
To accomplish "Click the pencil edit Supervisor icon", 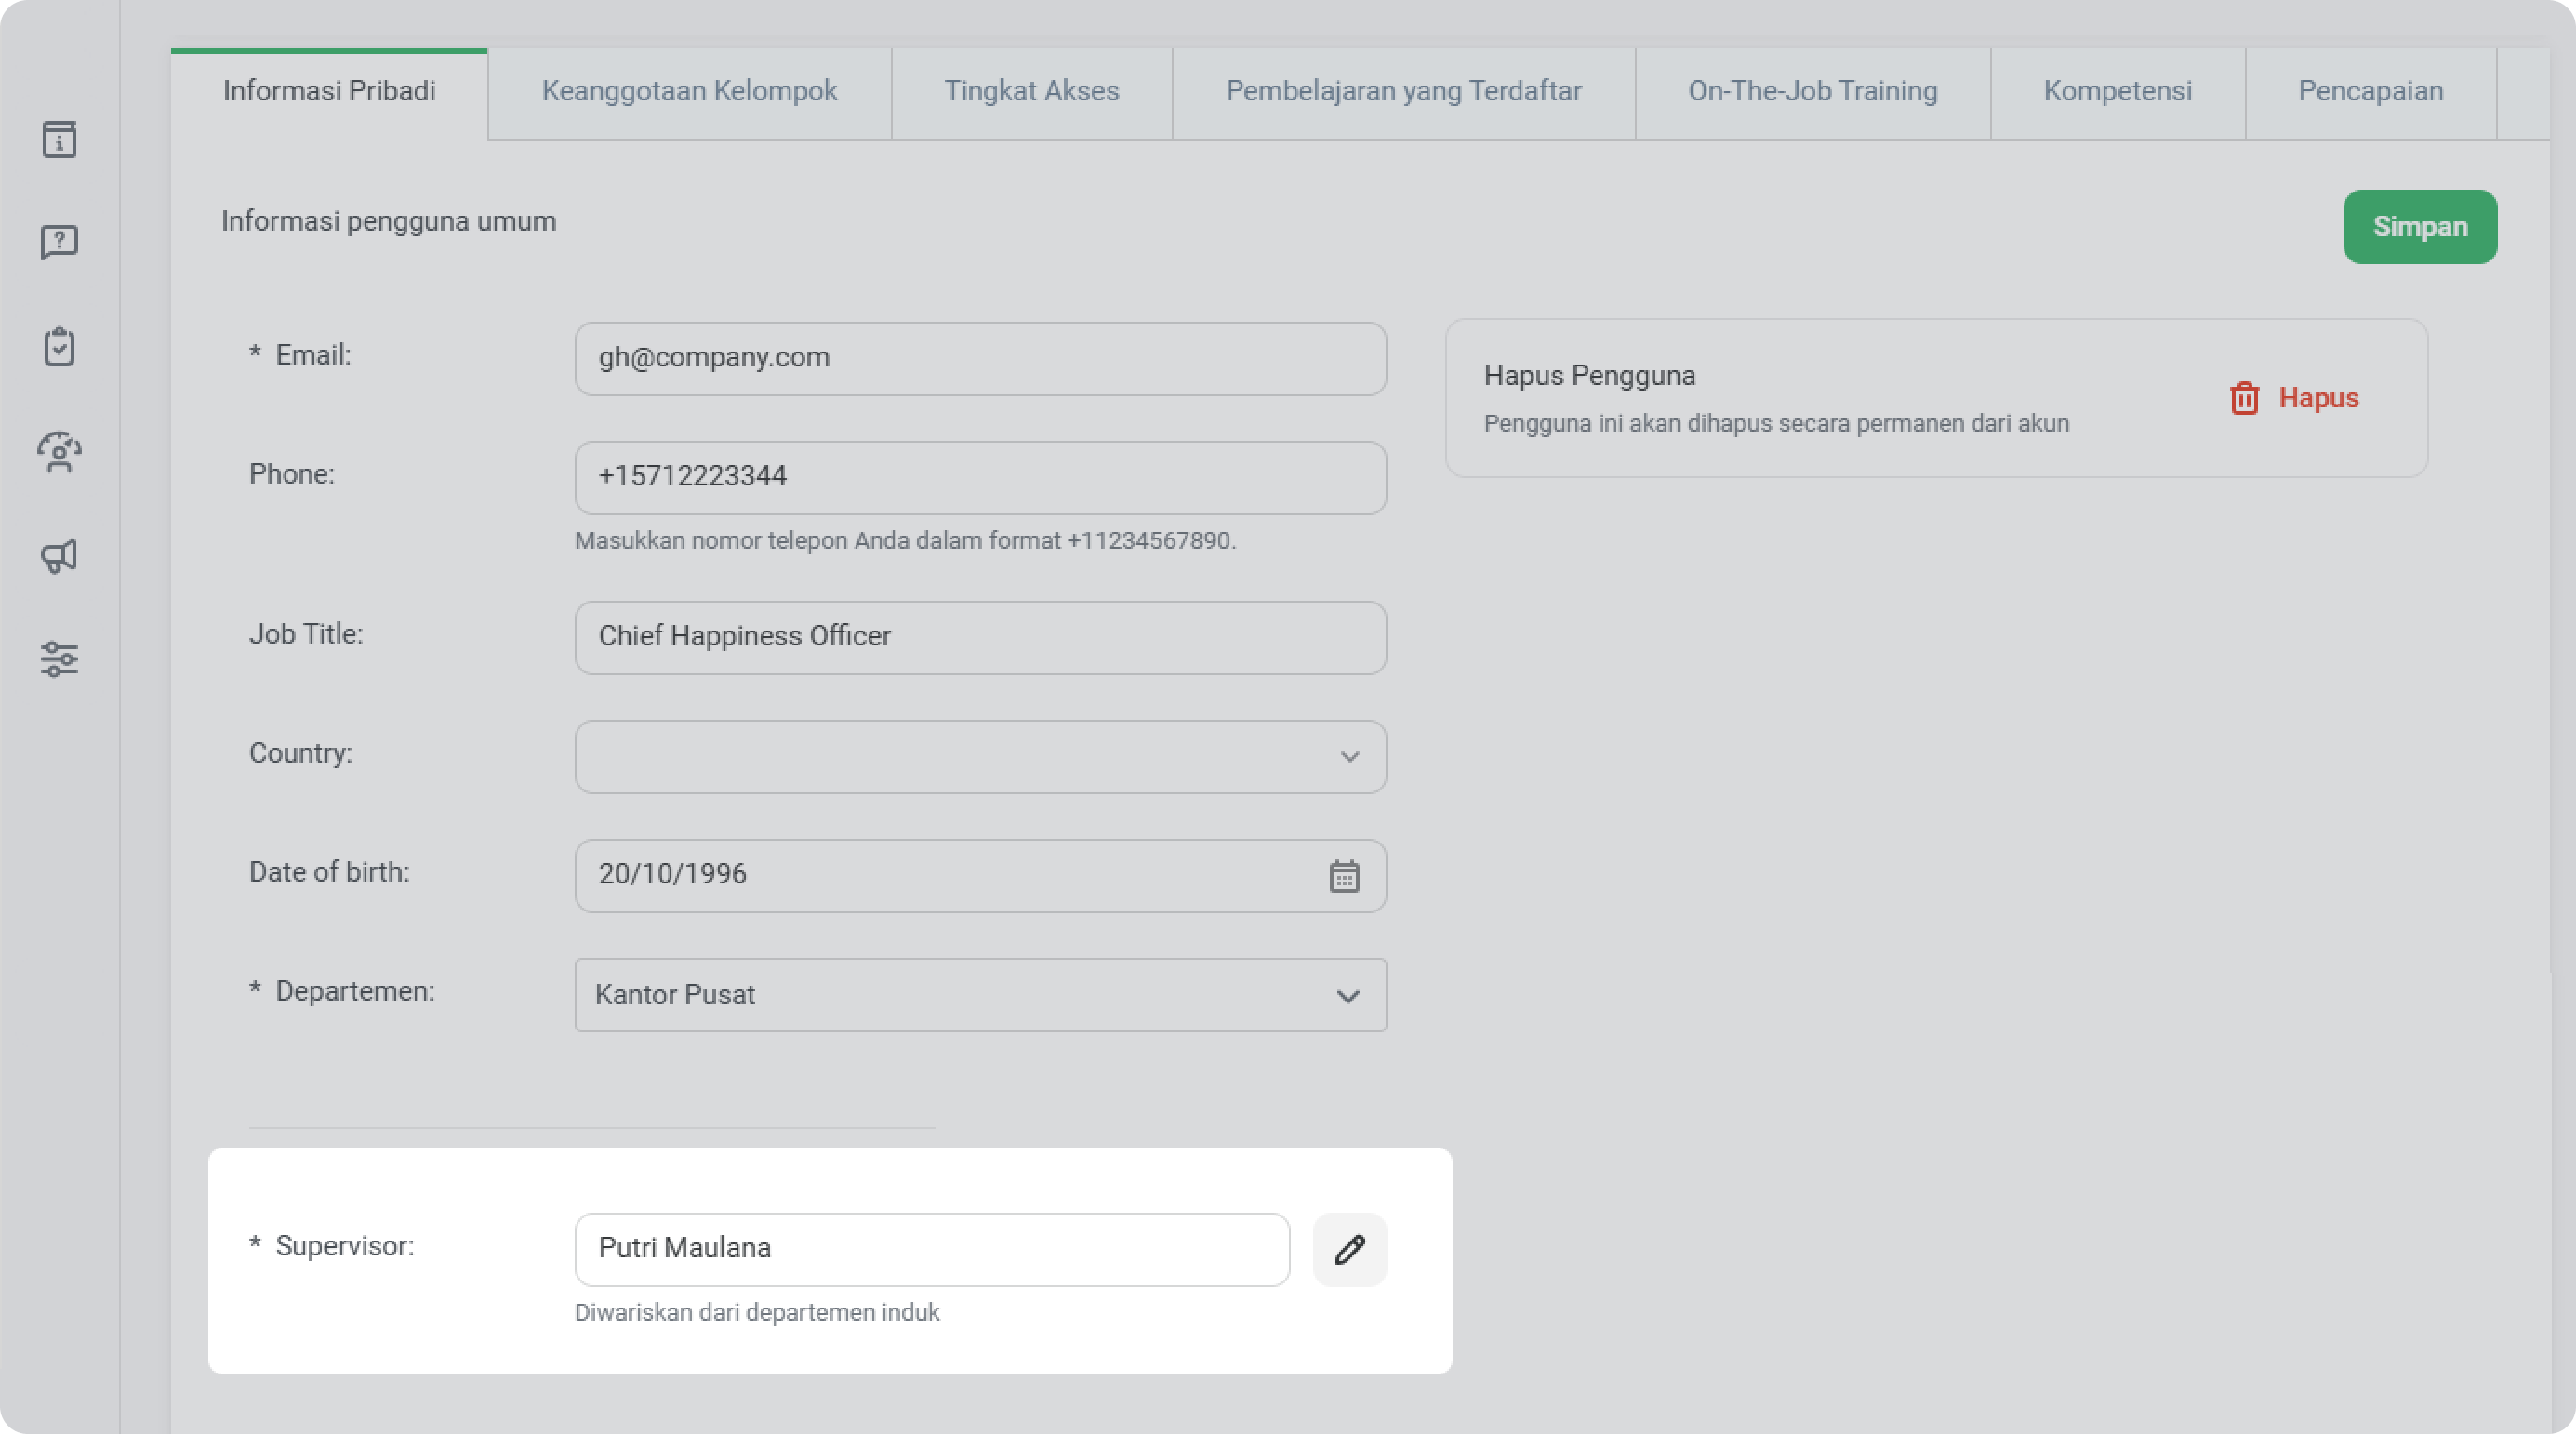I will pyautogui.click(x=1349, y=1249).
